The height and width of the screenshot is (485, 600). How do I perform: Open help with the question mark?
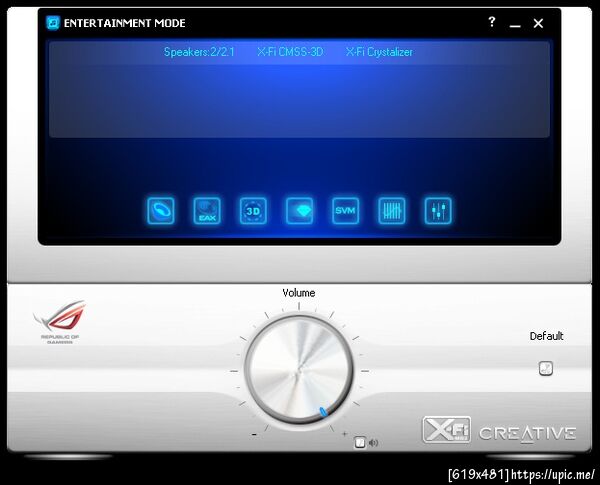(x=492, y=22)
